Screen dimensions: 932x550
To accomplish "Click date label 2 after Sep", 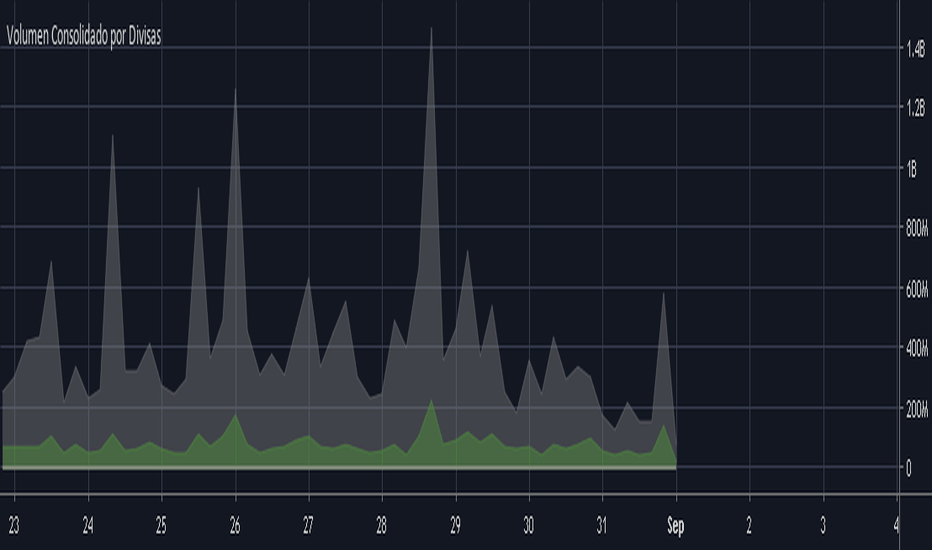I will (x=749, y=526).
